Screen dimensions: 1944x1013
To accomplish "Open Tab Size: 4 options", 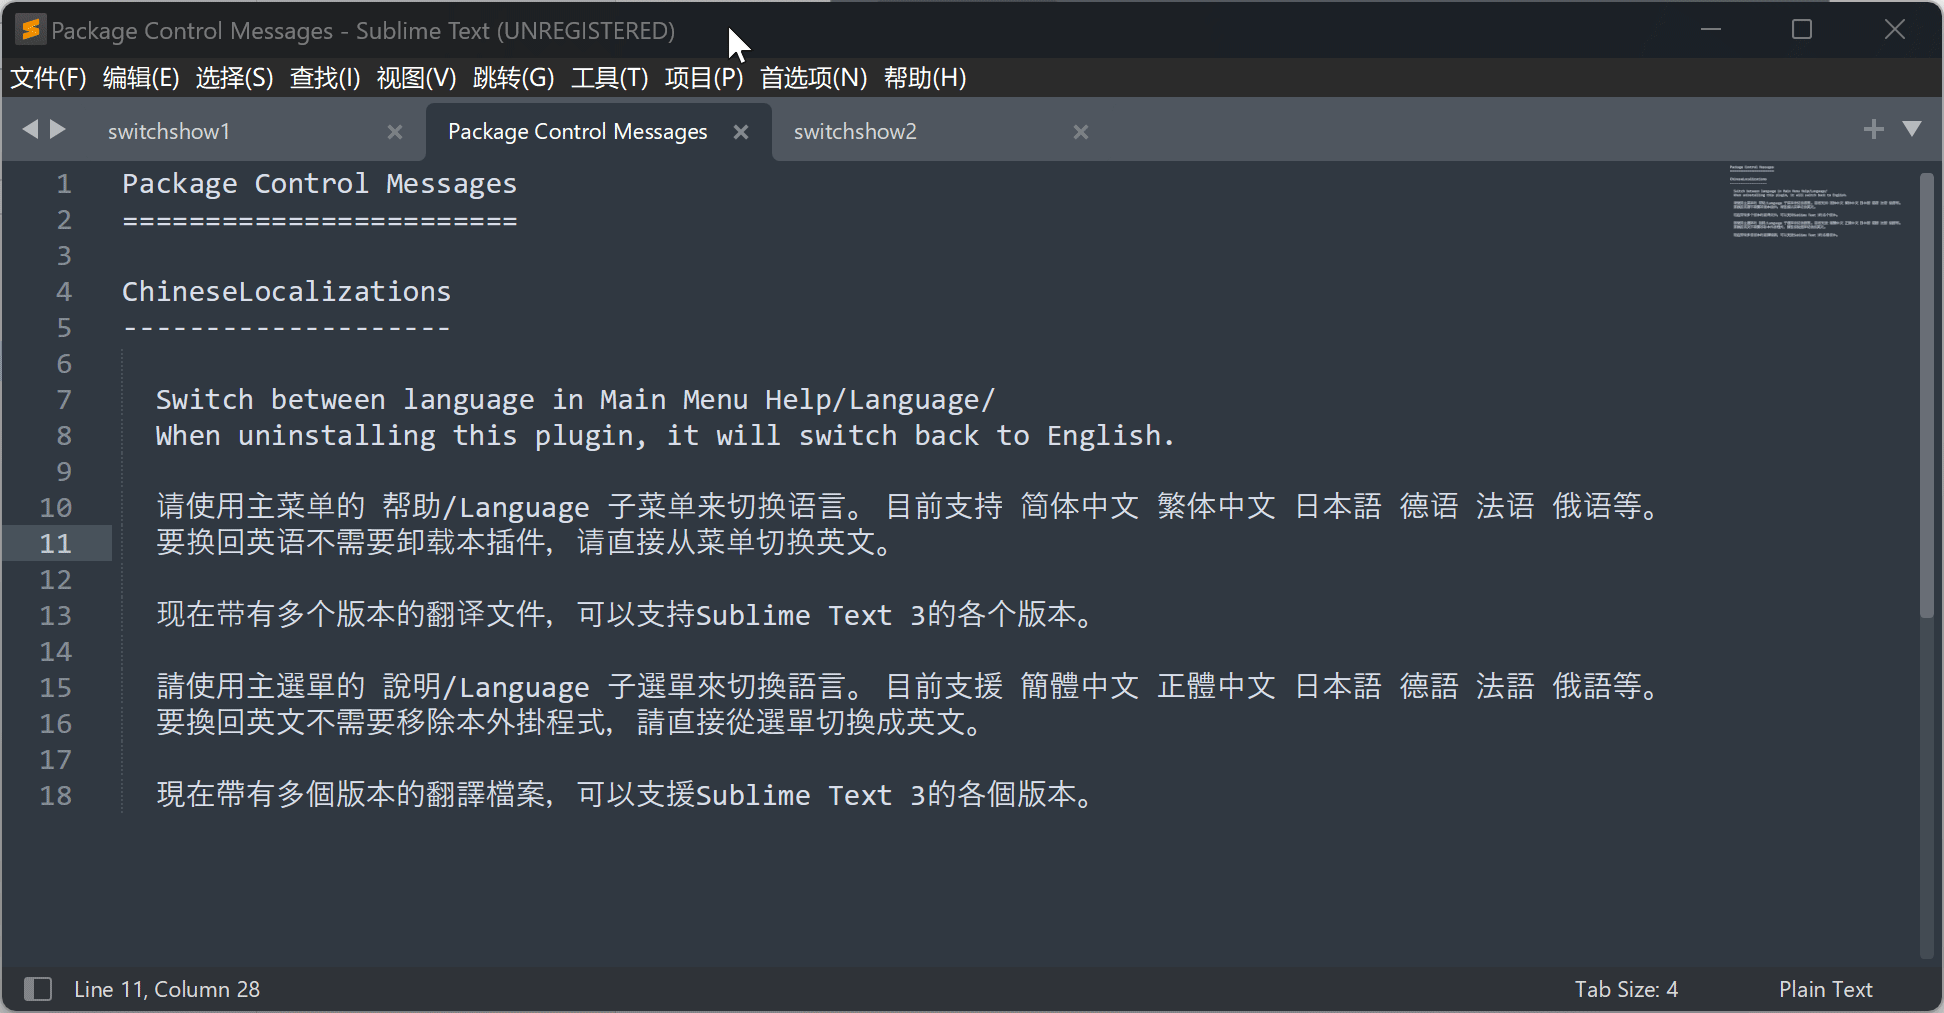I will click(1626, 989).
